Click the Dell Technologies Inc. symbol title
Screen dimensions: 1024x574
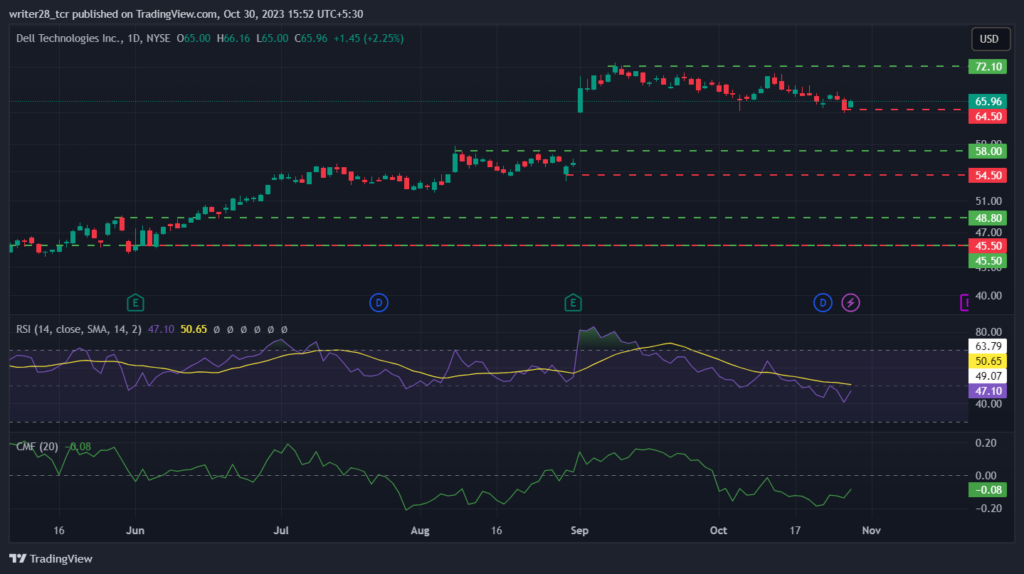69,39
